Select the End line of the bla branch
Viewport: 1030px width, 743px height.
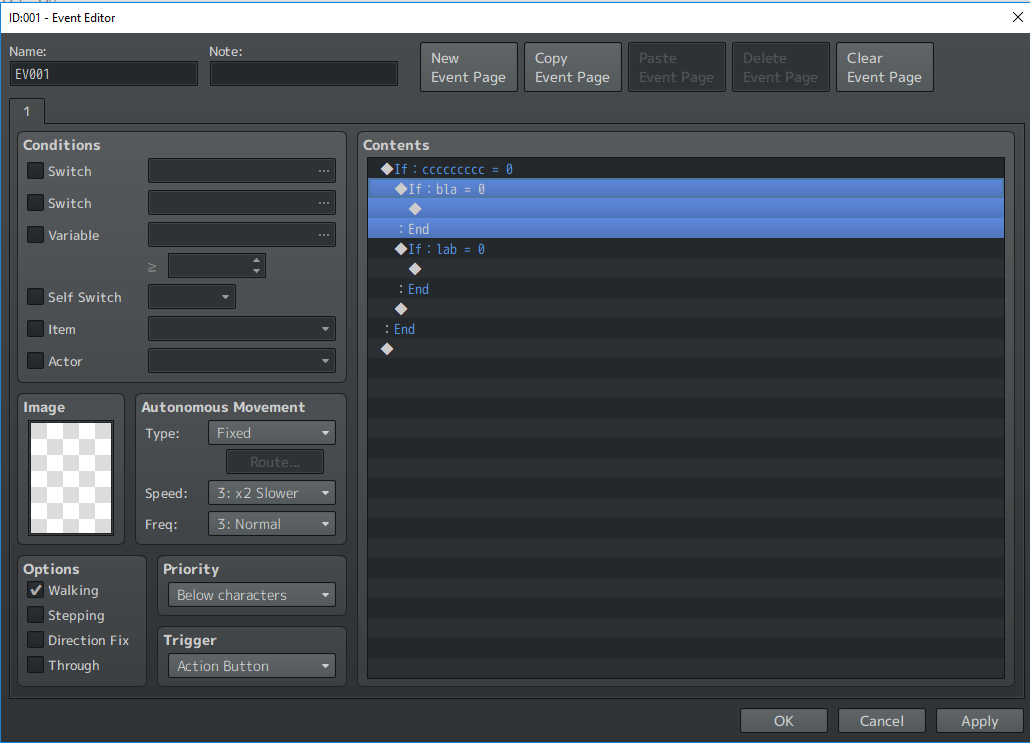(686, 229)
